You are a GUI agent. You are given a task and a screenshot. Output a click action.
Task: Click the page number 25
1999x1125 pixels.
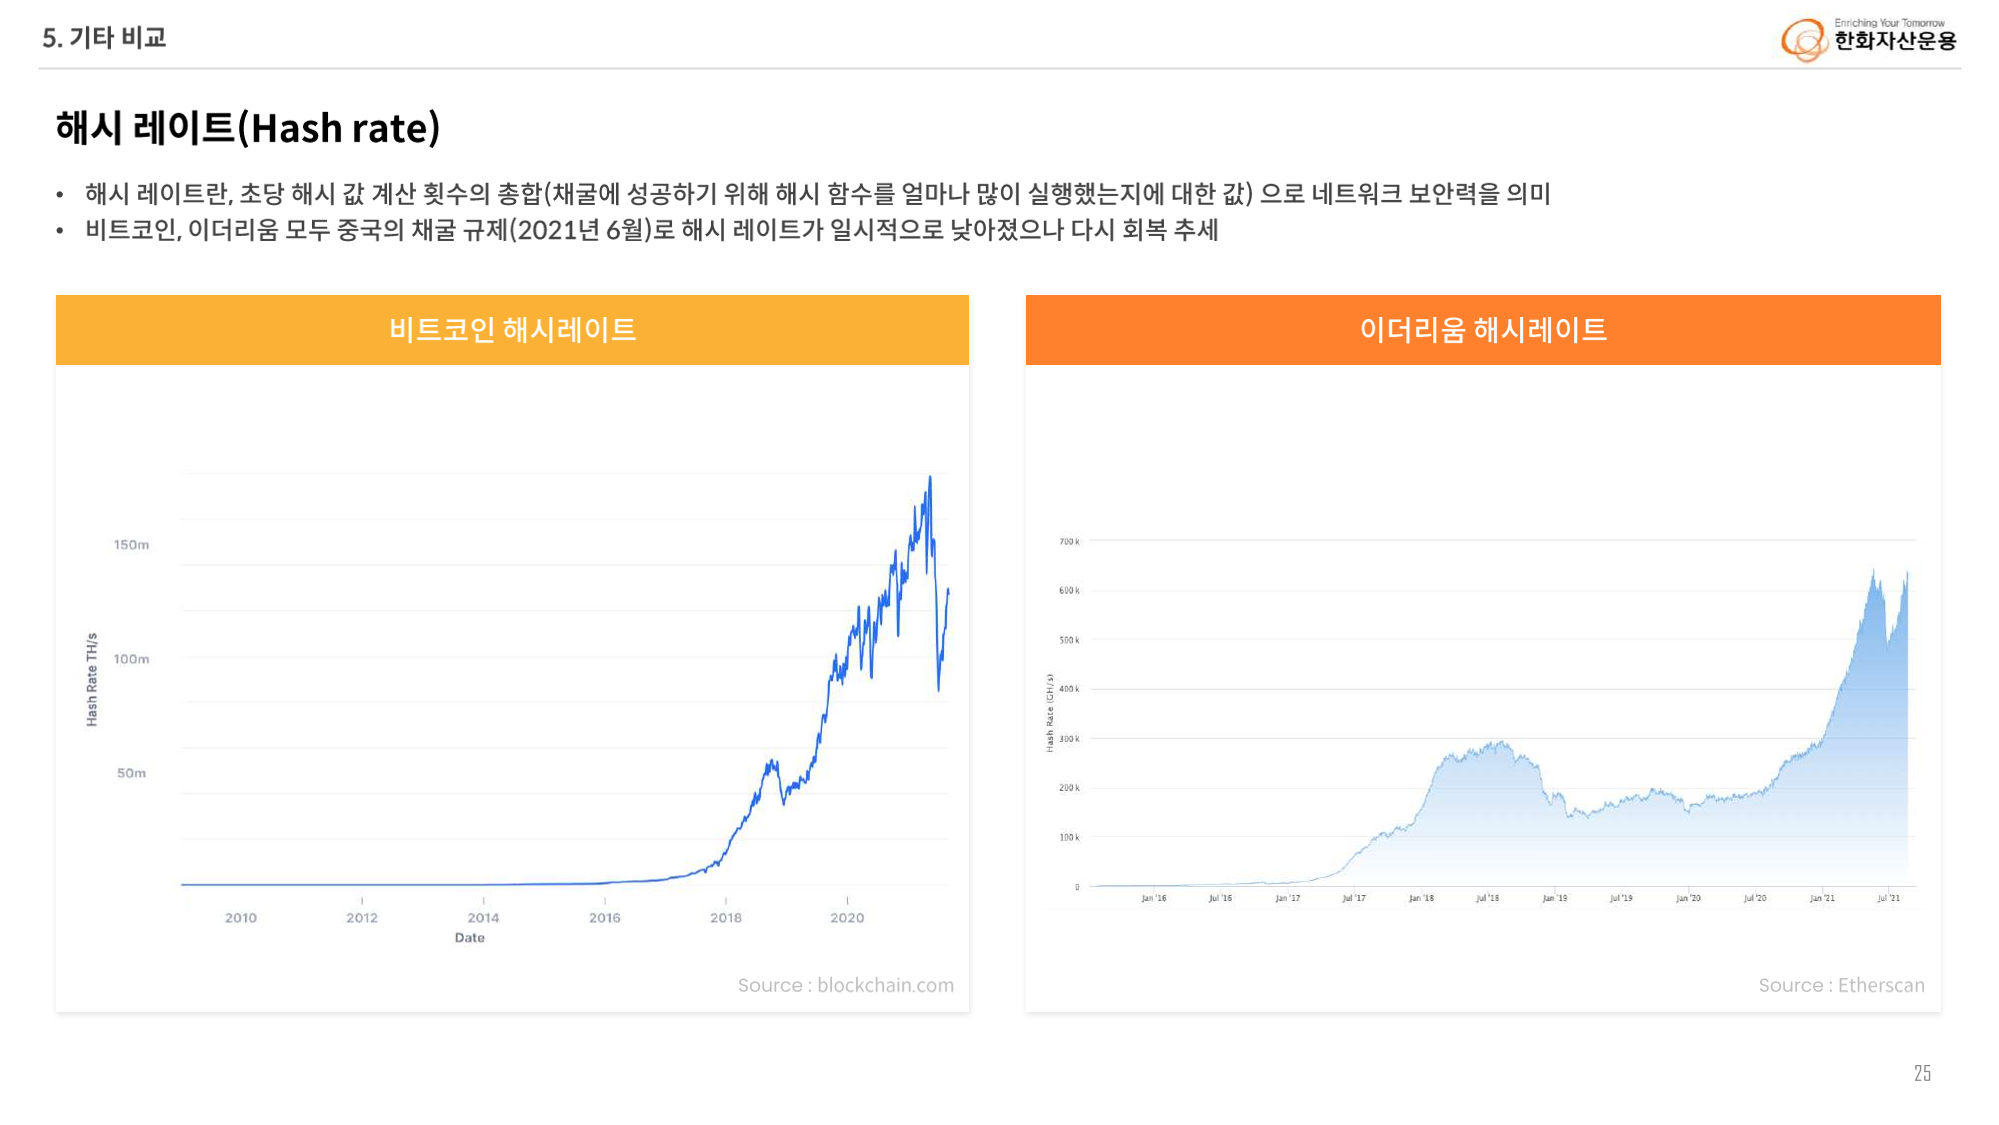point(1921,1073)
